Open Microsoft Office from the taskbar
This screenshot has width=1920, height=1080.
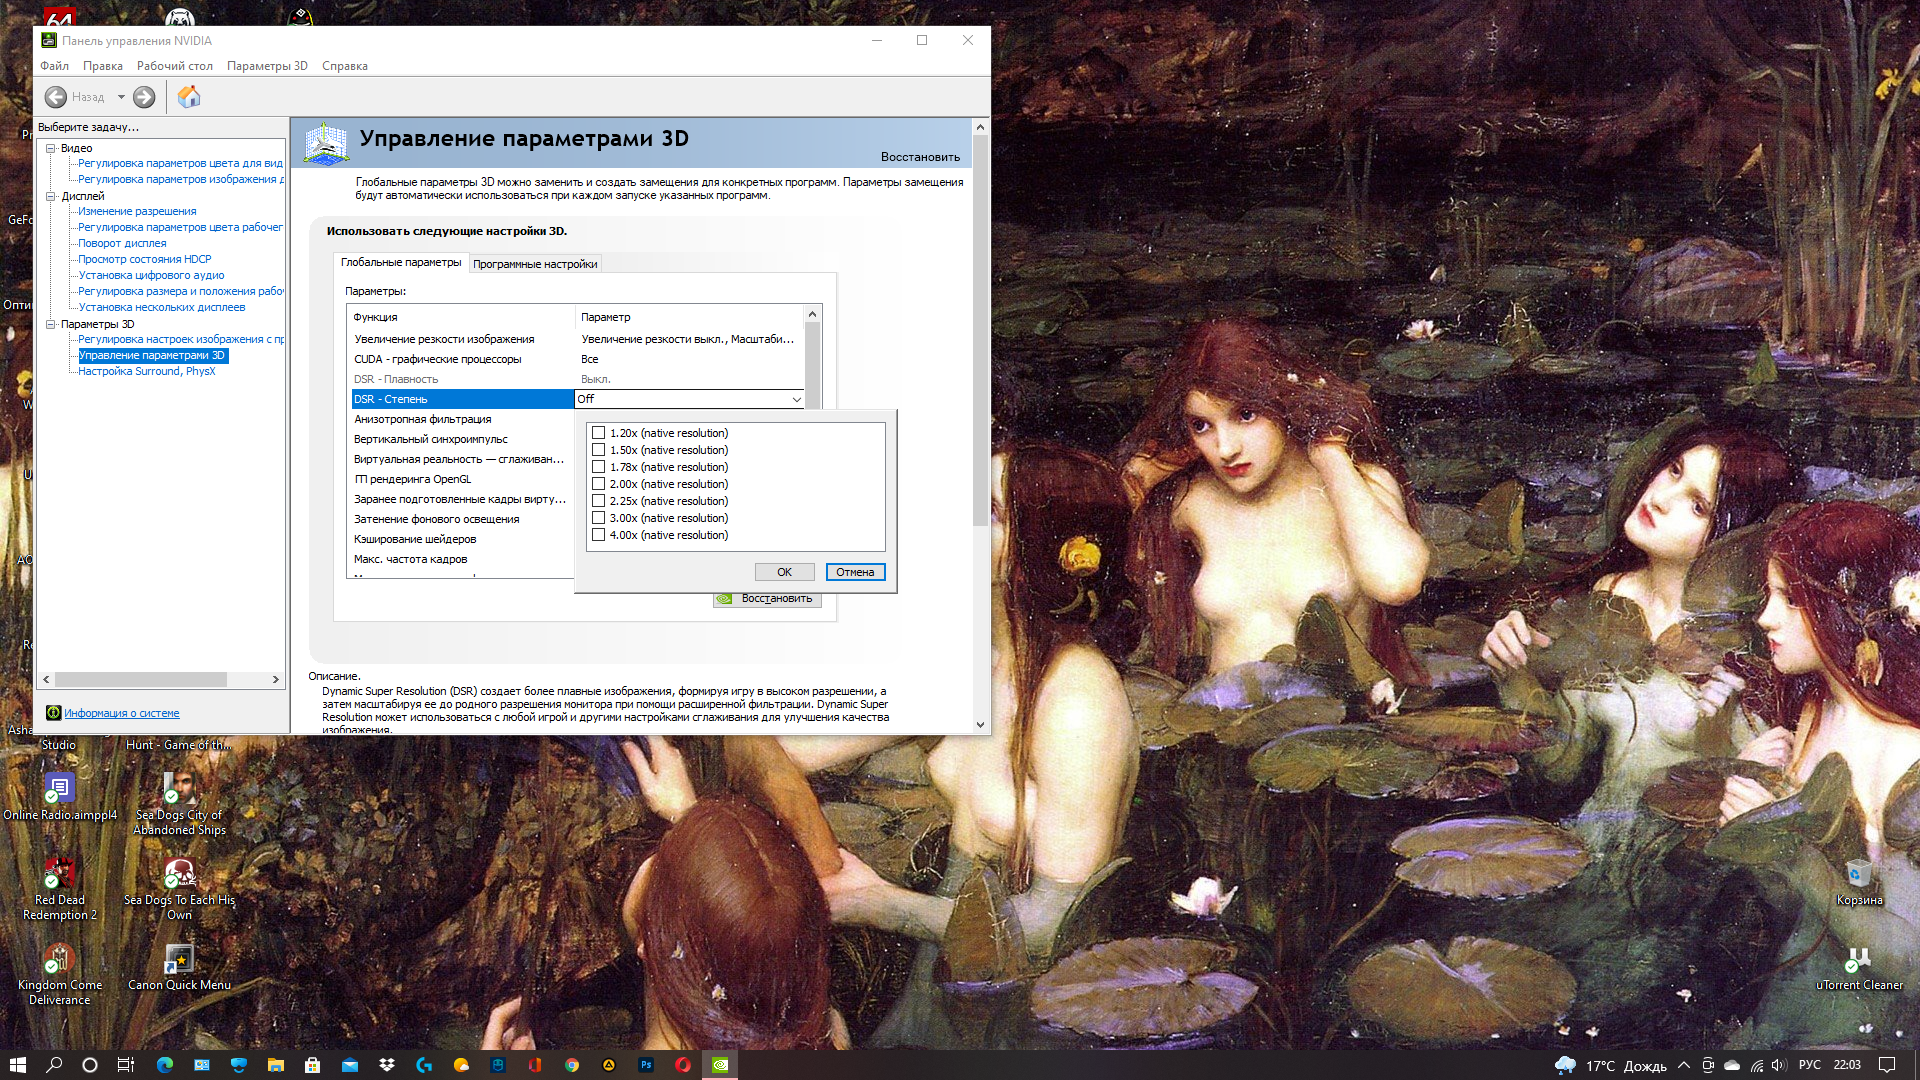pos(535,1065)
